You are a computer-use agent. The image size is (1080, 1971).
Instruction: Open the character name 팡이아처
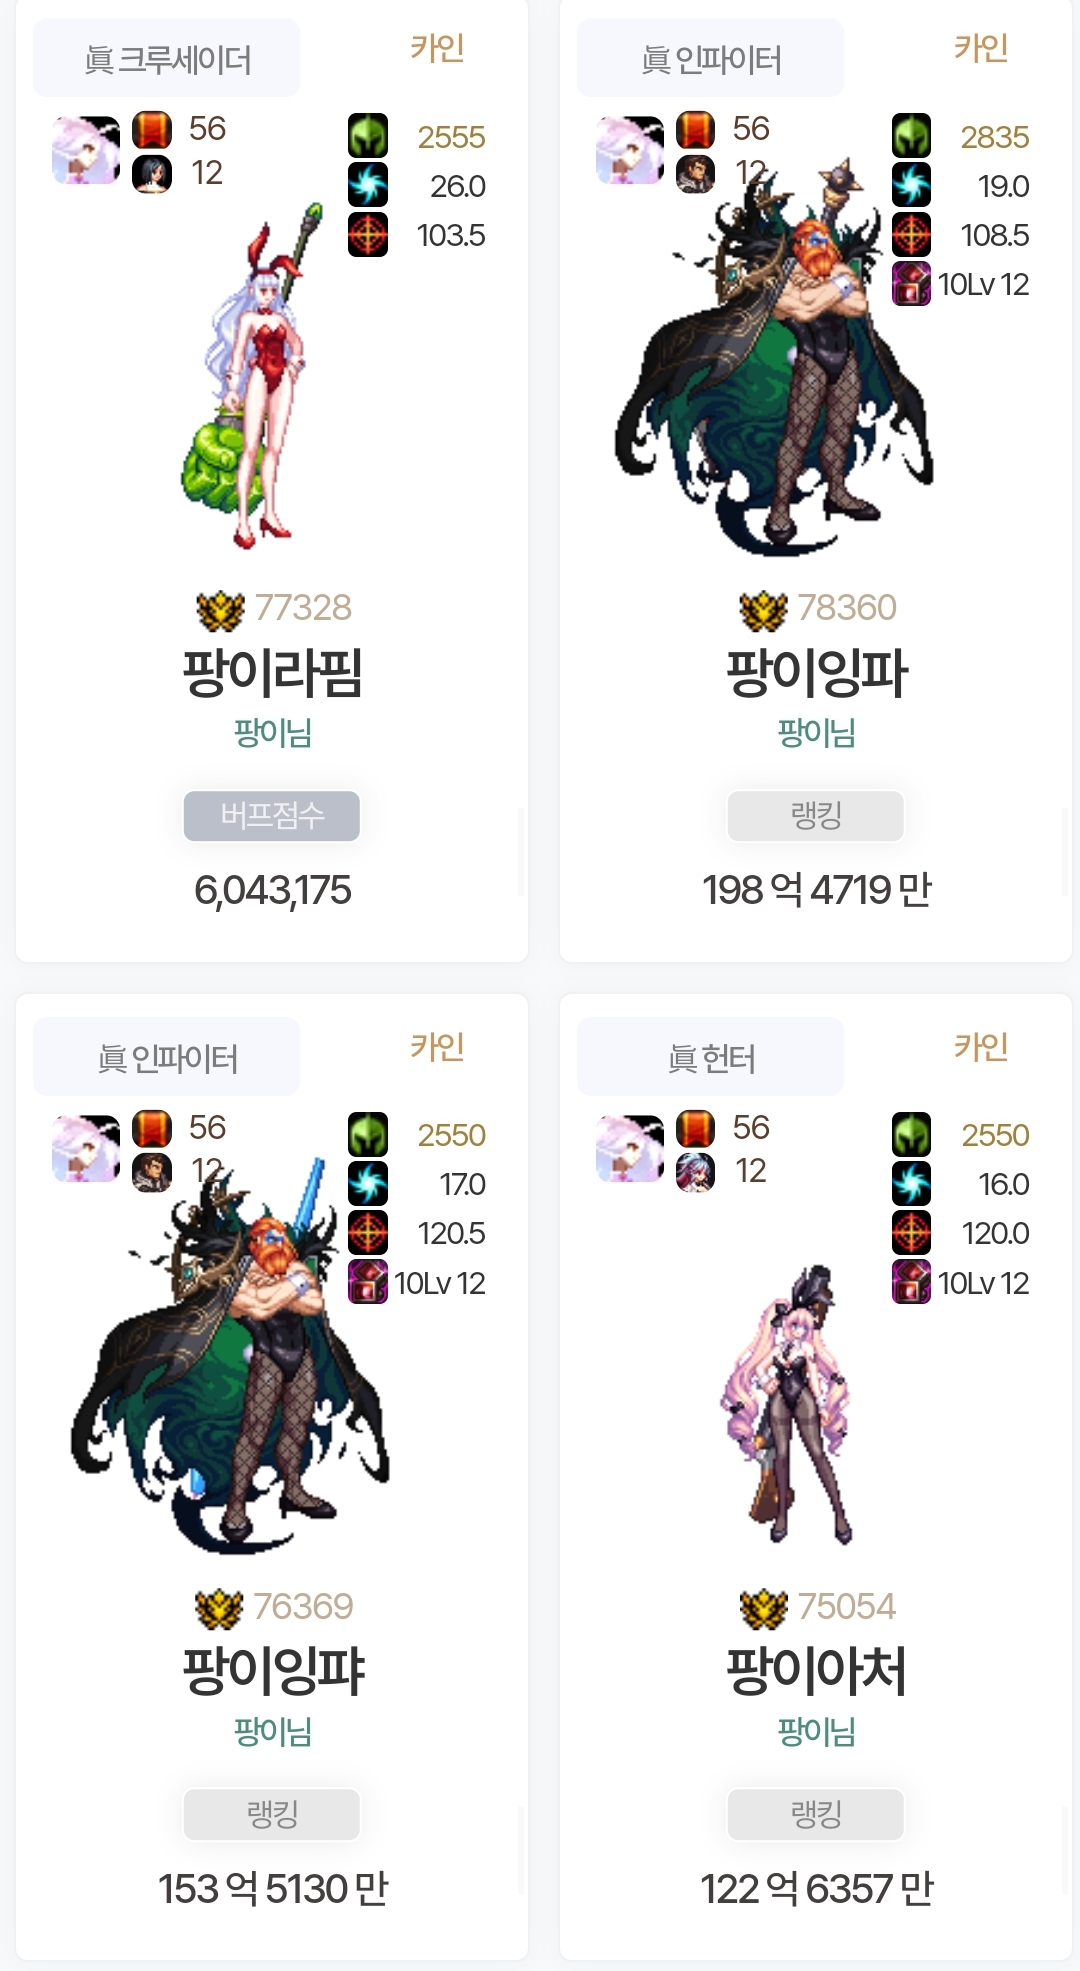816,1671
